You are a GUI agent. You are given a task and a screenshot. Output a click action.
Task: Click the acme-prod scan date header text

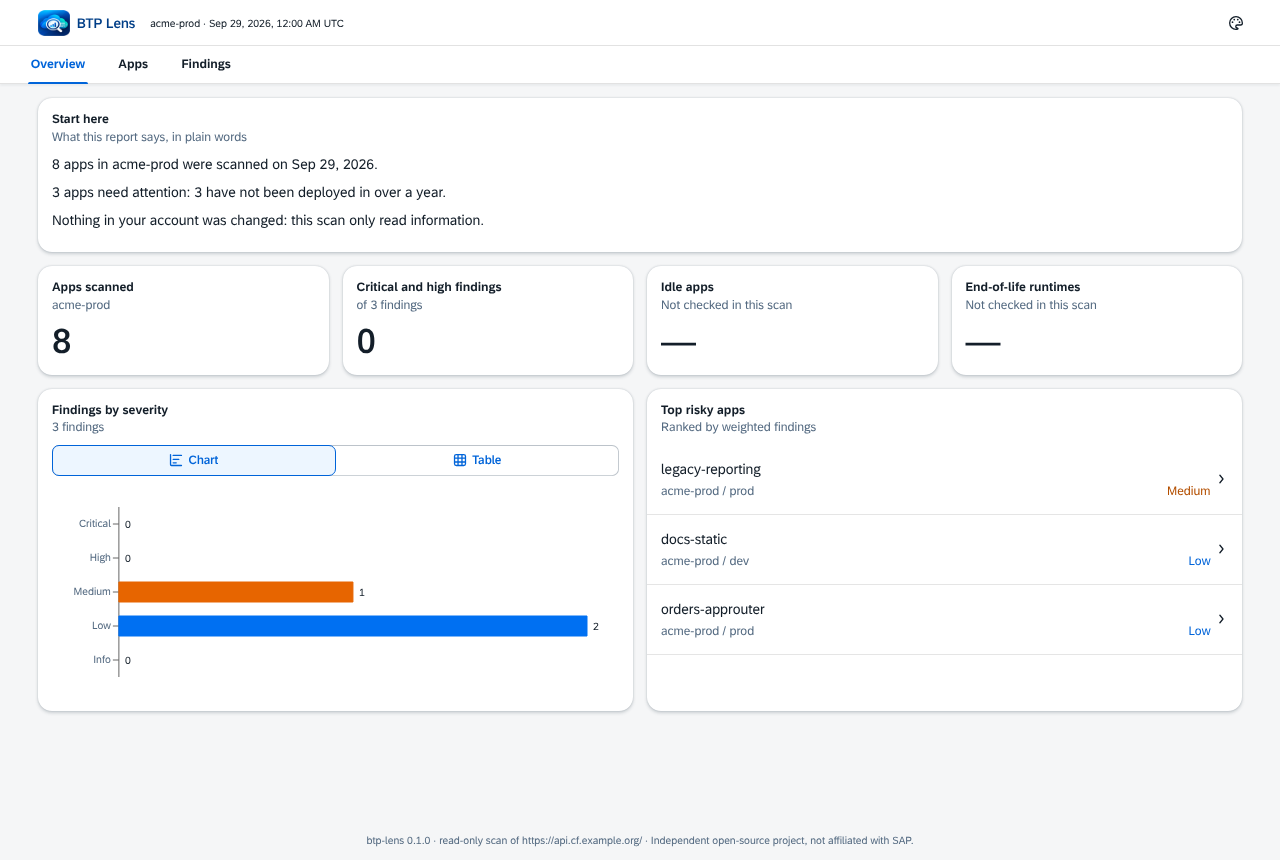click(247, 23)
